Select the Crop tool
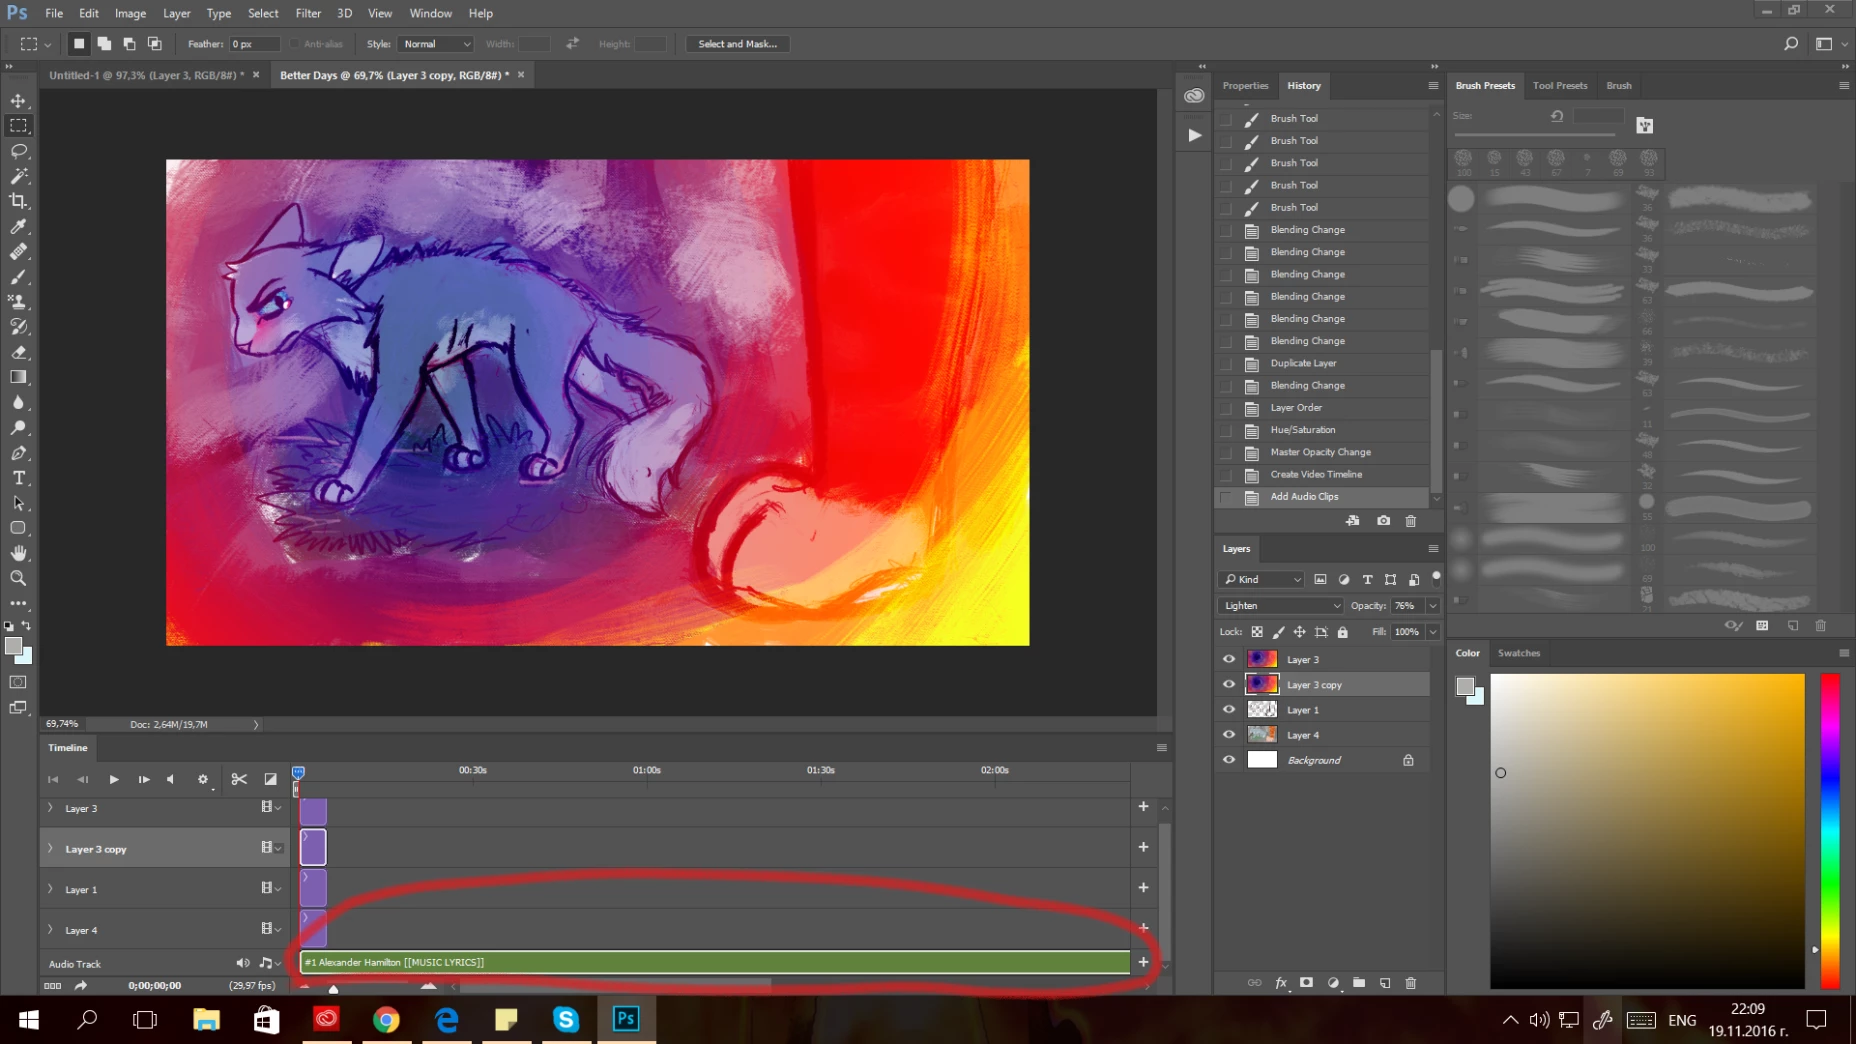The image size is (1856, 1044). coord(18,201)
